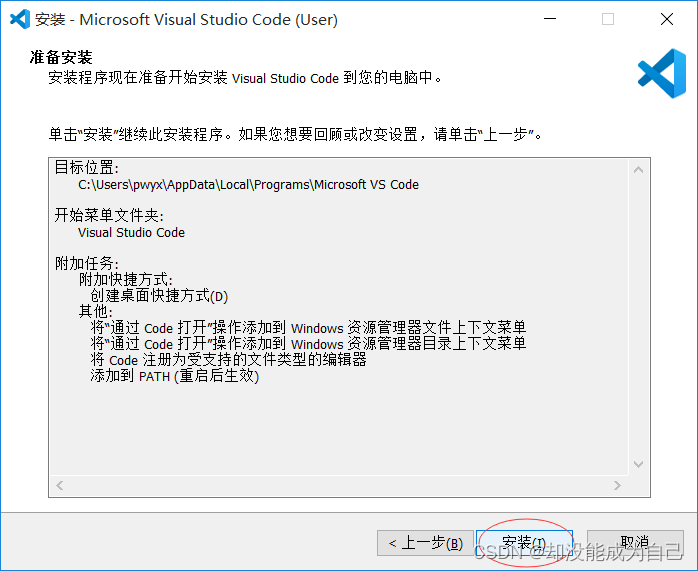The height and width of the screenshot is (571, 698).
Task: Click the 单击"安装"继续 instruction text
Action: click(295, 134)
